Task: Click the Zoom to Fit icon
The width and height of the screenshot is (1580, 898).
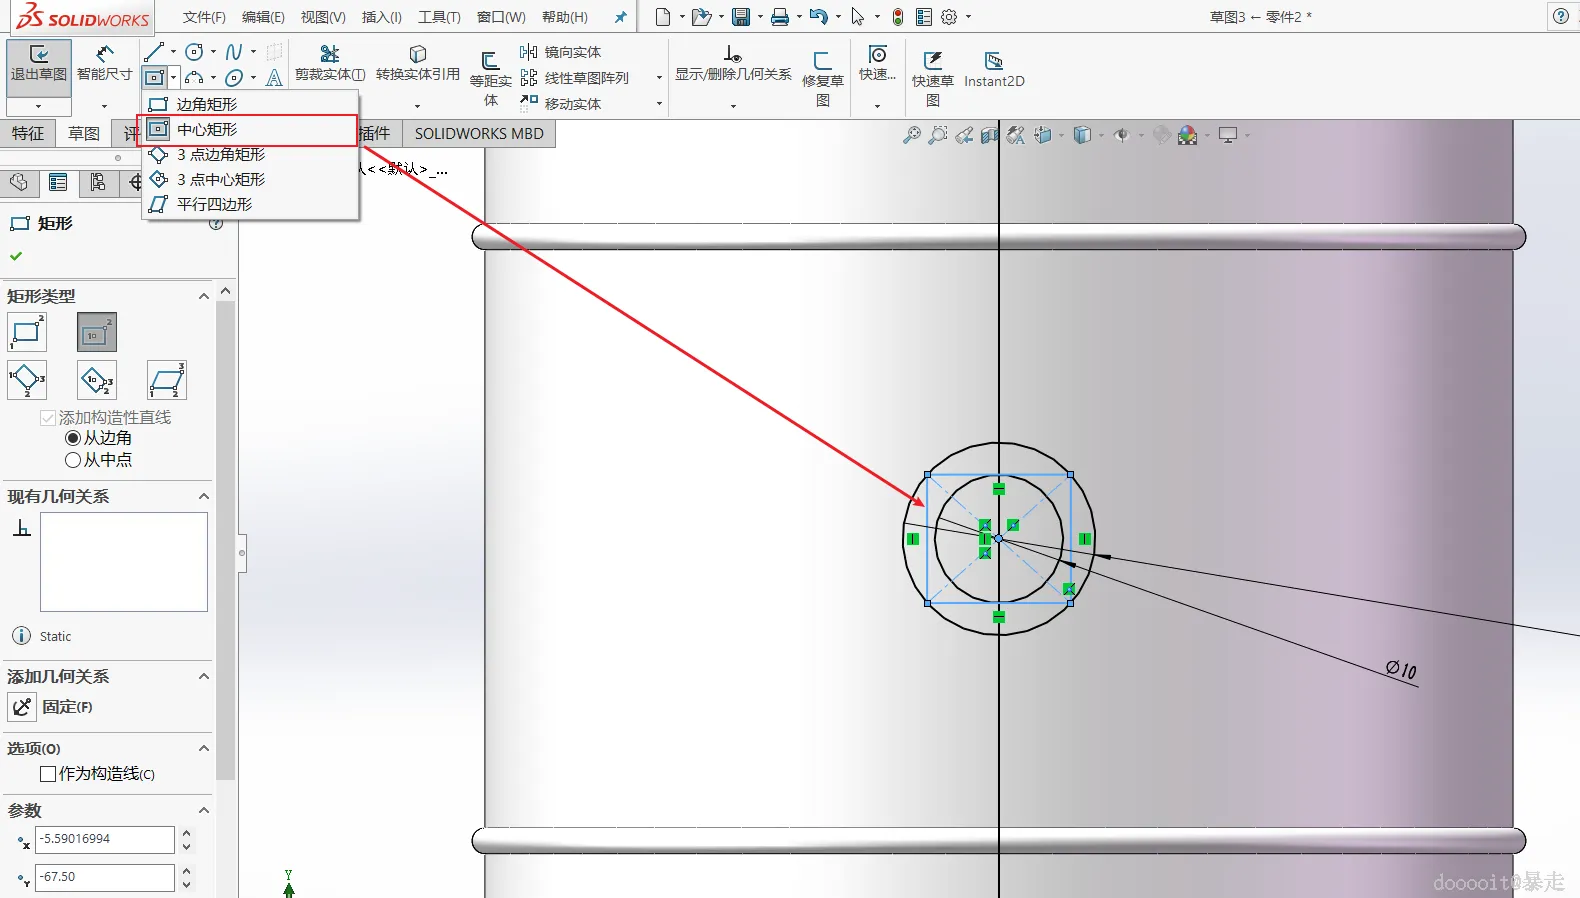Action: (912, 135)
